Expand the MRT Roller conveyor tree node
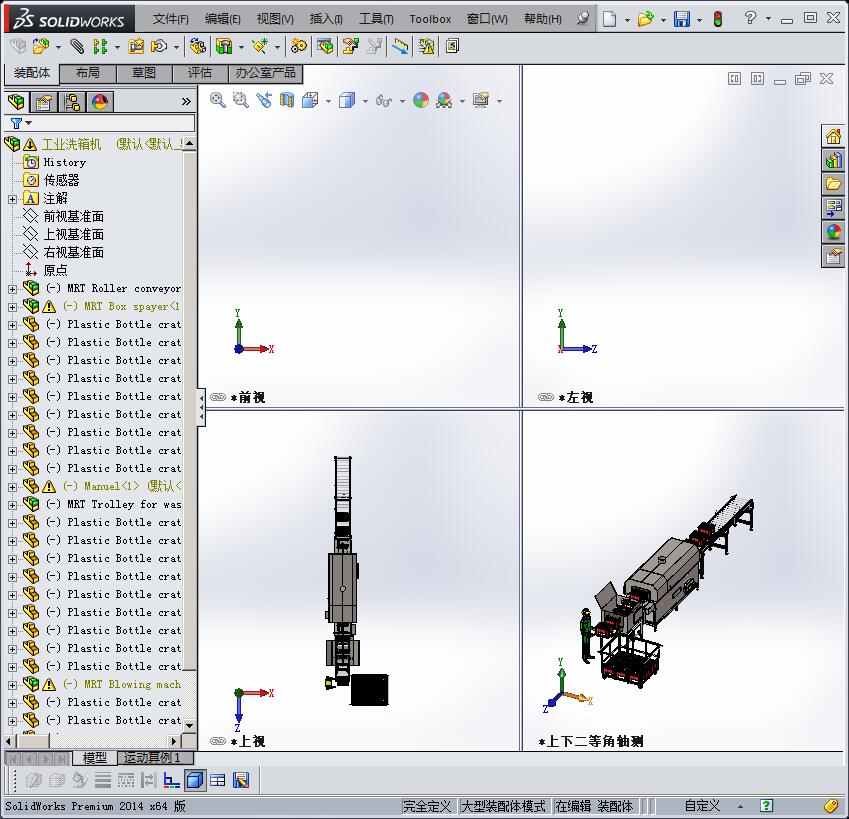 pyautogui.click(x=10, y=287)
